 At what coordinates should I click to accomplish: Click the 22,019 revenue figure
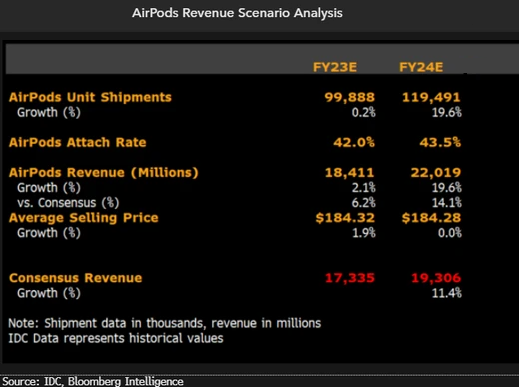(x=436, y=173)
